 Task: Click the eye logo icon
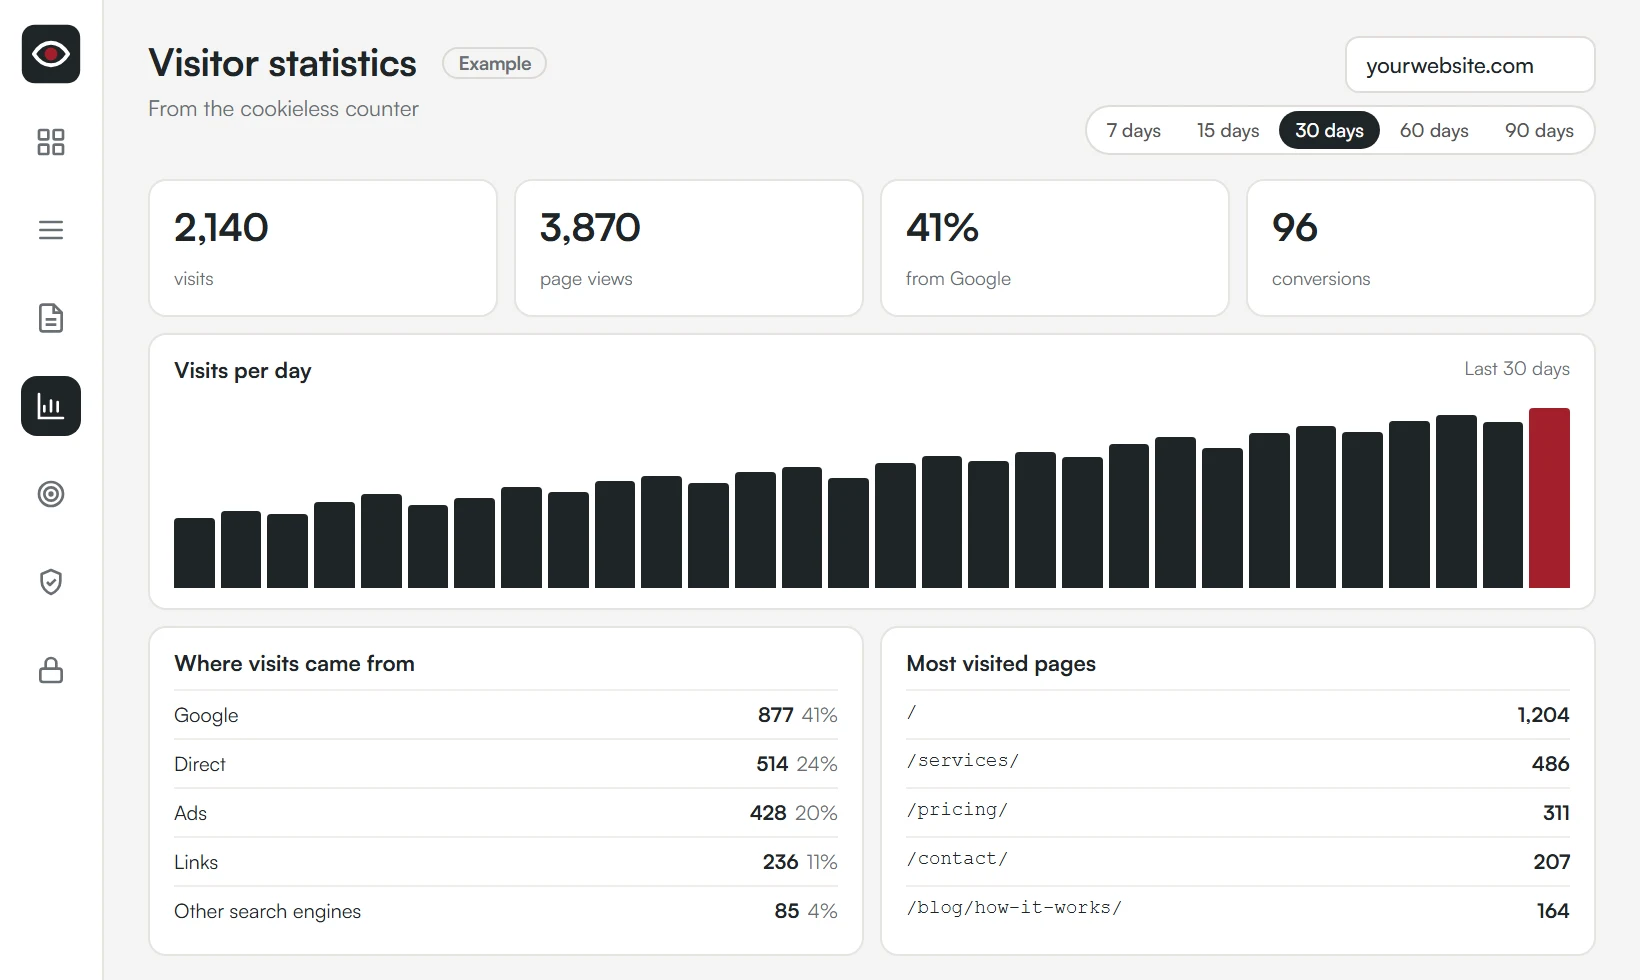pos(51,54)
